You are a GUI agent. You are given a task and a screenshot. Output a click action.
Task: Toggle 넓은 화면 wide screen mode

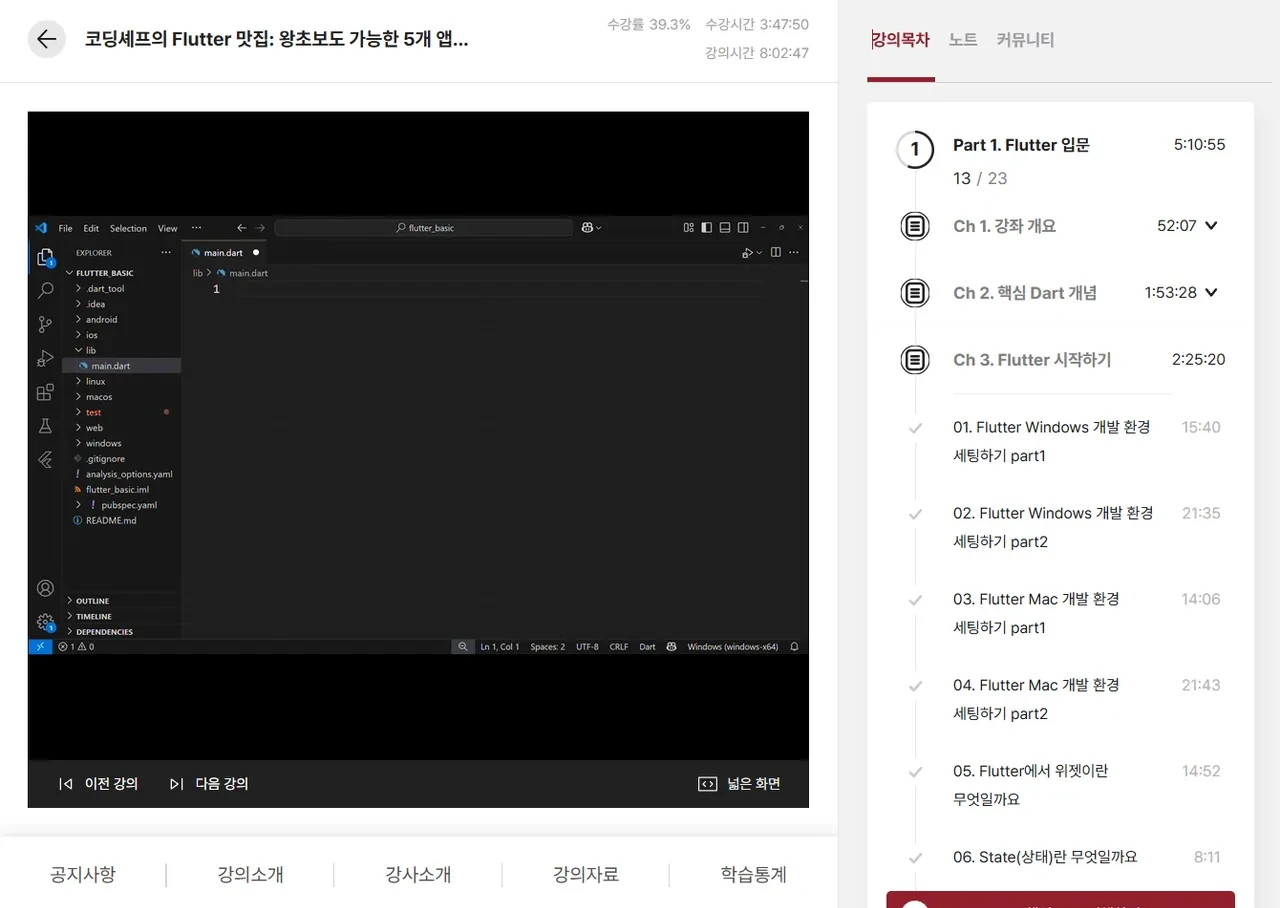(x=739, y=784)
